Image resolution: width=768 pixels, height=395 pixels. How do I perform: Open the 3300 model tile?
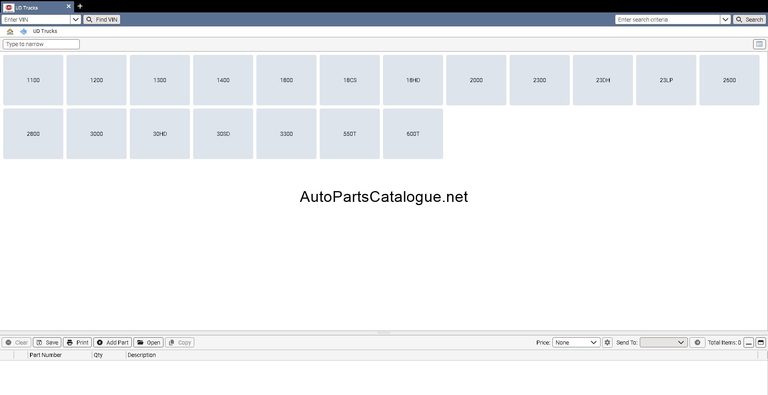click(x=287, y=134)
